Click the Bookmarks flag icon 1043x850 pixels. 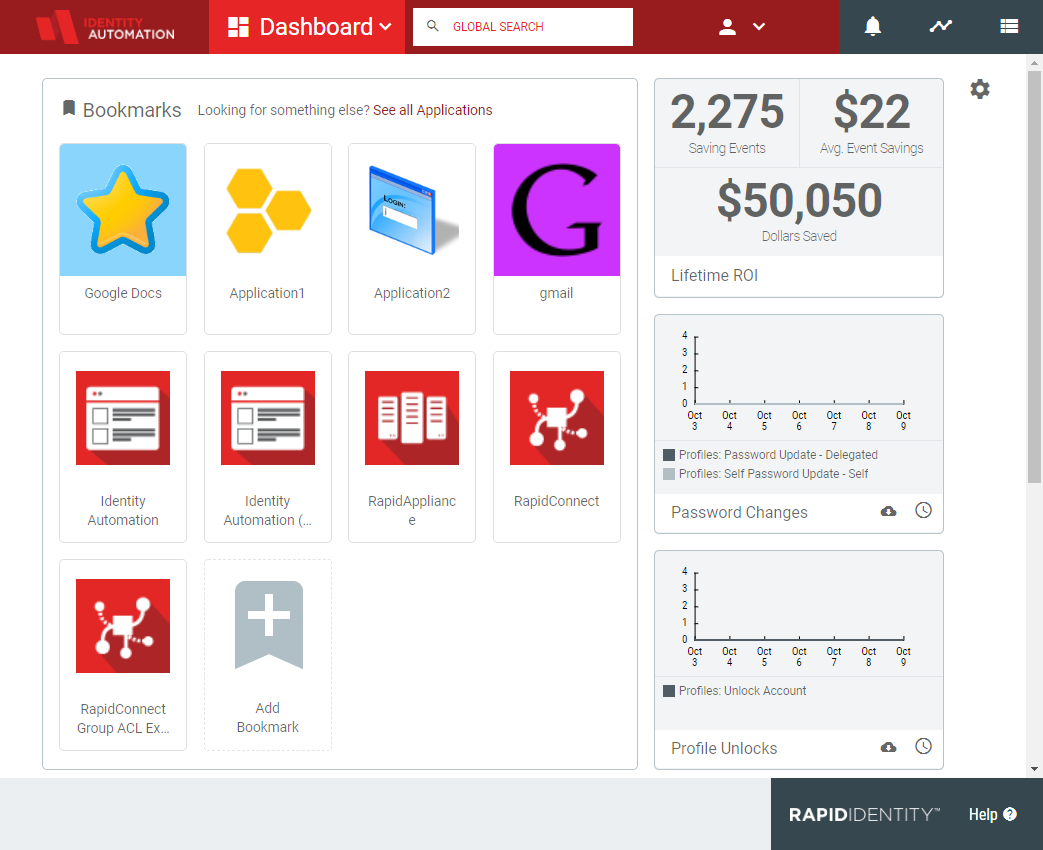coord(69,108)
